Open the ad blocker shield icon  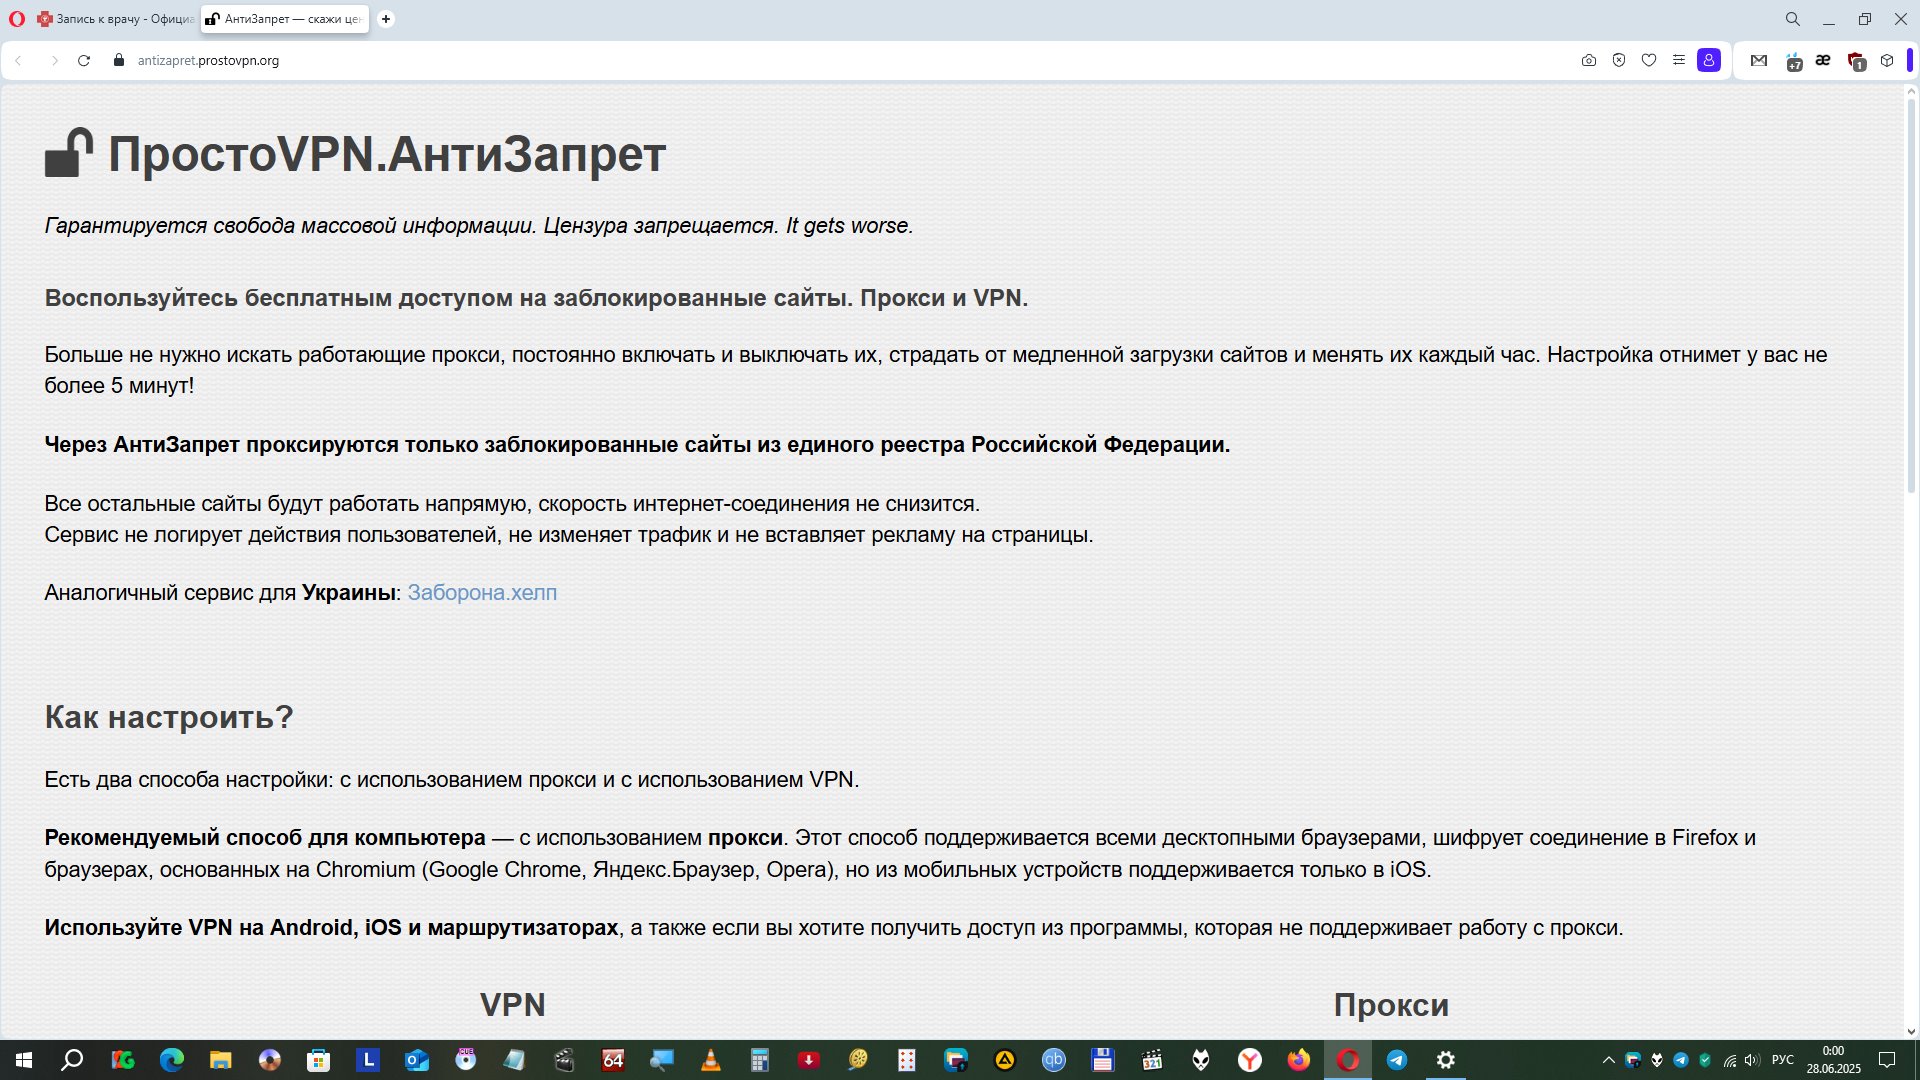coord(1619,61)
